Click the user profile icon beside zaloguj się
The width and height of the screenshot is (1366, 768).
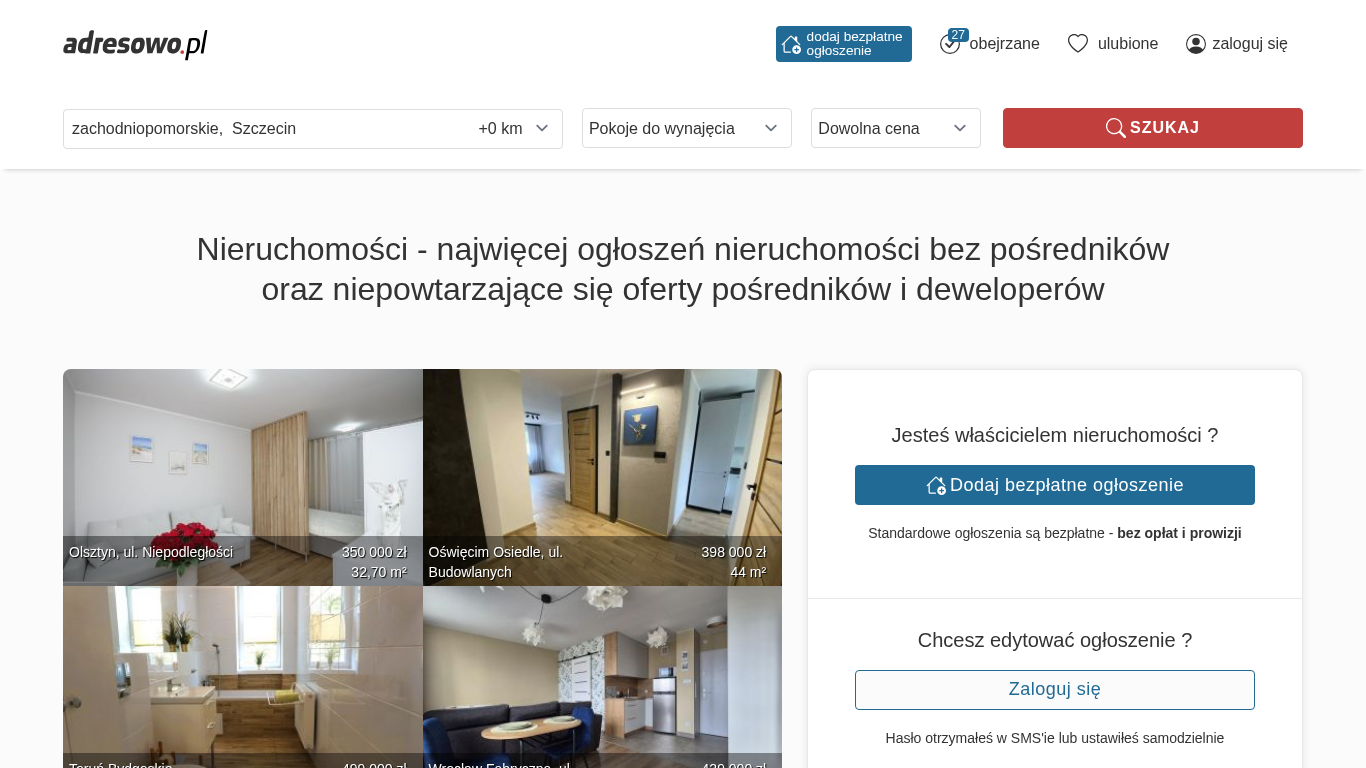pos(1196,44)
